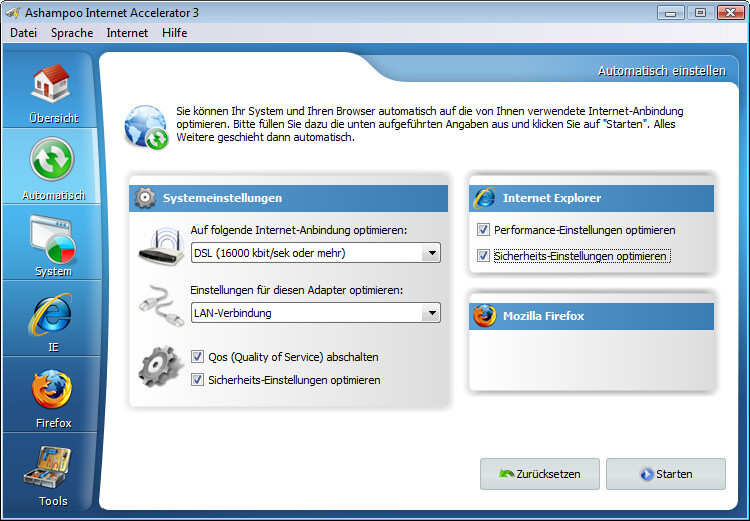750x521 pixels.
Task: Click the Internet Explorer panel header icon
Action: tap(485, 198)
